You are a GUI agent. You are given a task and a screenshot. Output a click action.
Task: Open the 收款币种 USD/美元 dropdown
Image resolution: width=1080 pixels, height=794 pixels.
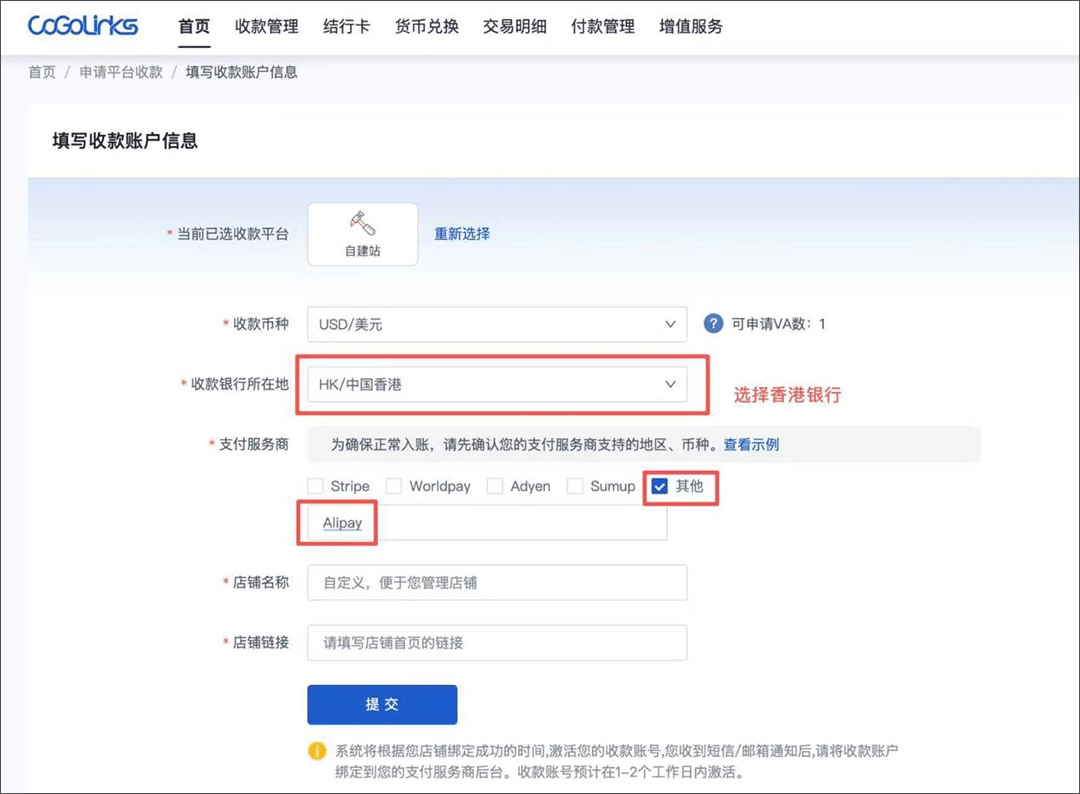(497, 324)
